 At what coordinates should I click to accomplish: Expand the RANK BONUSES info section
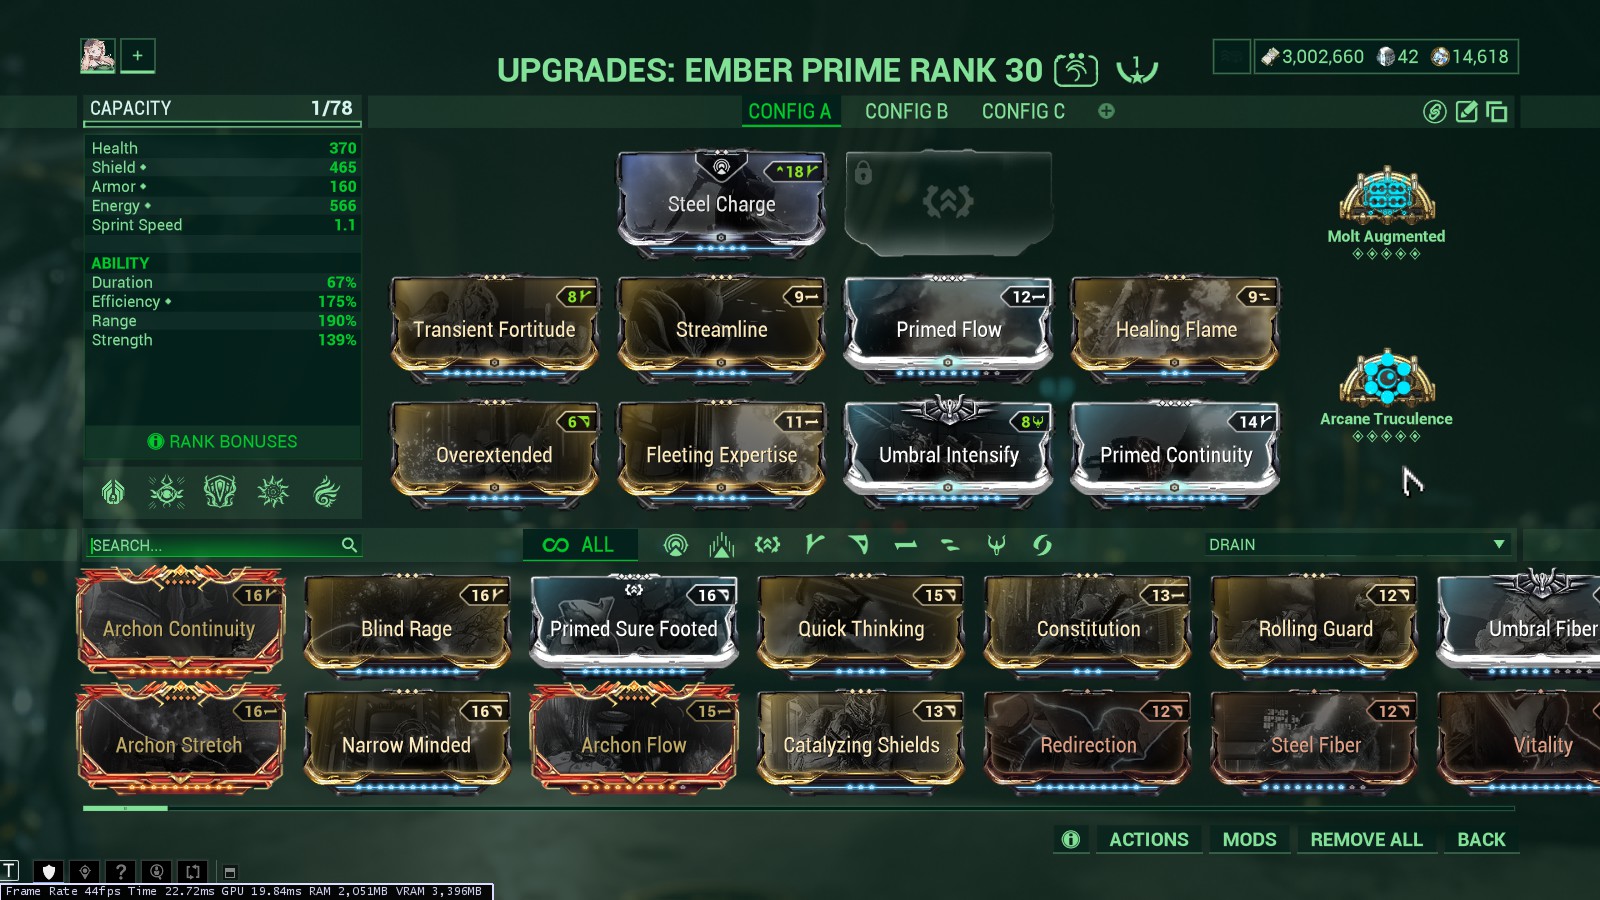click(223, 441)
